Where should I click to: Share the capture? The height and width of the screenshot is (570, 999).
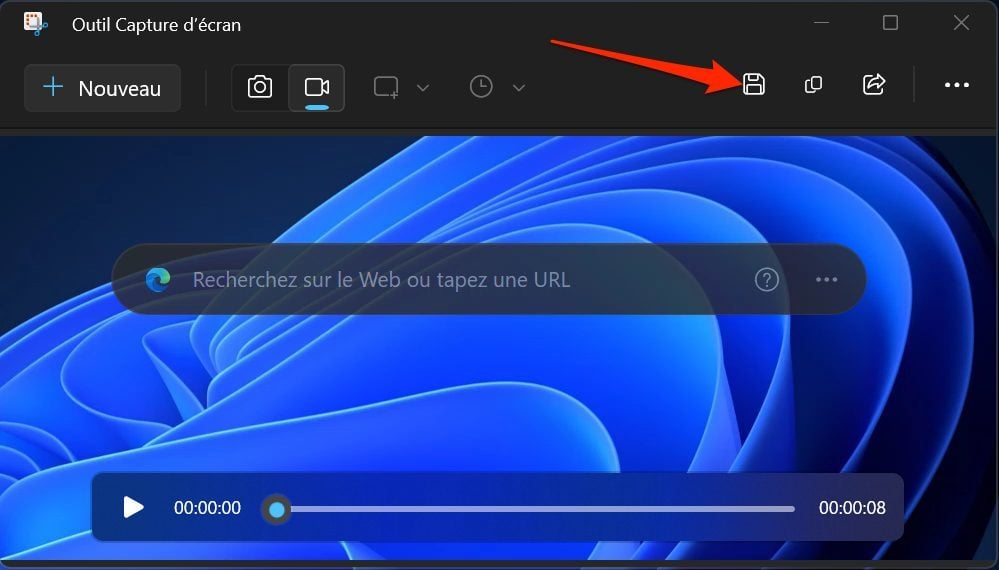pos(873,84)
